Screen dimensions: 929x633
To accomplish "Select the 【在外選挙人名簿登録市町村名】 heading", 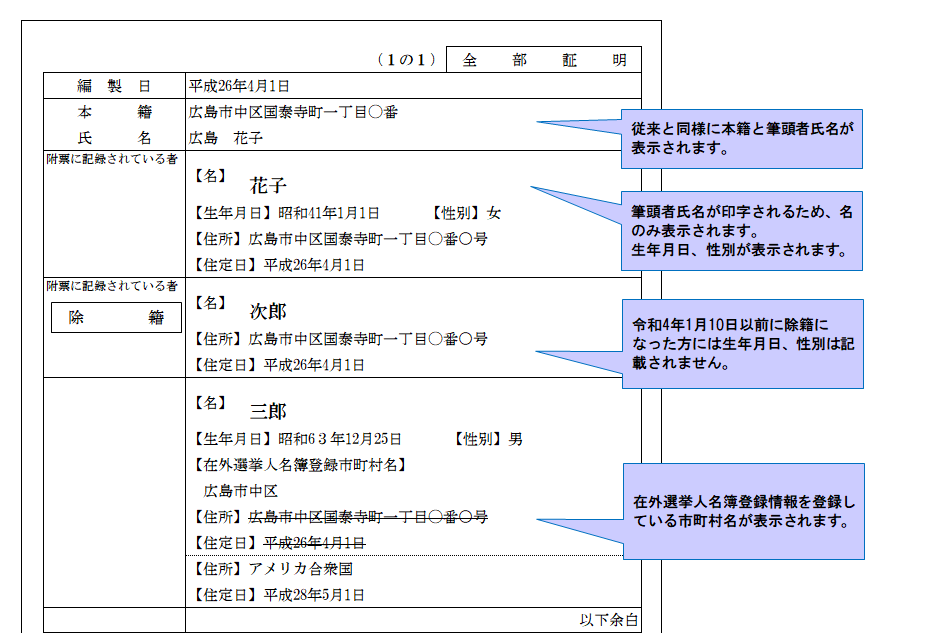I will (301, 465).
